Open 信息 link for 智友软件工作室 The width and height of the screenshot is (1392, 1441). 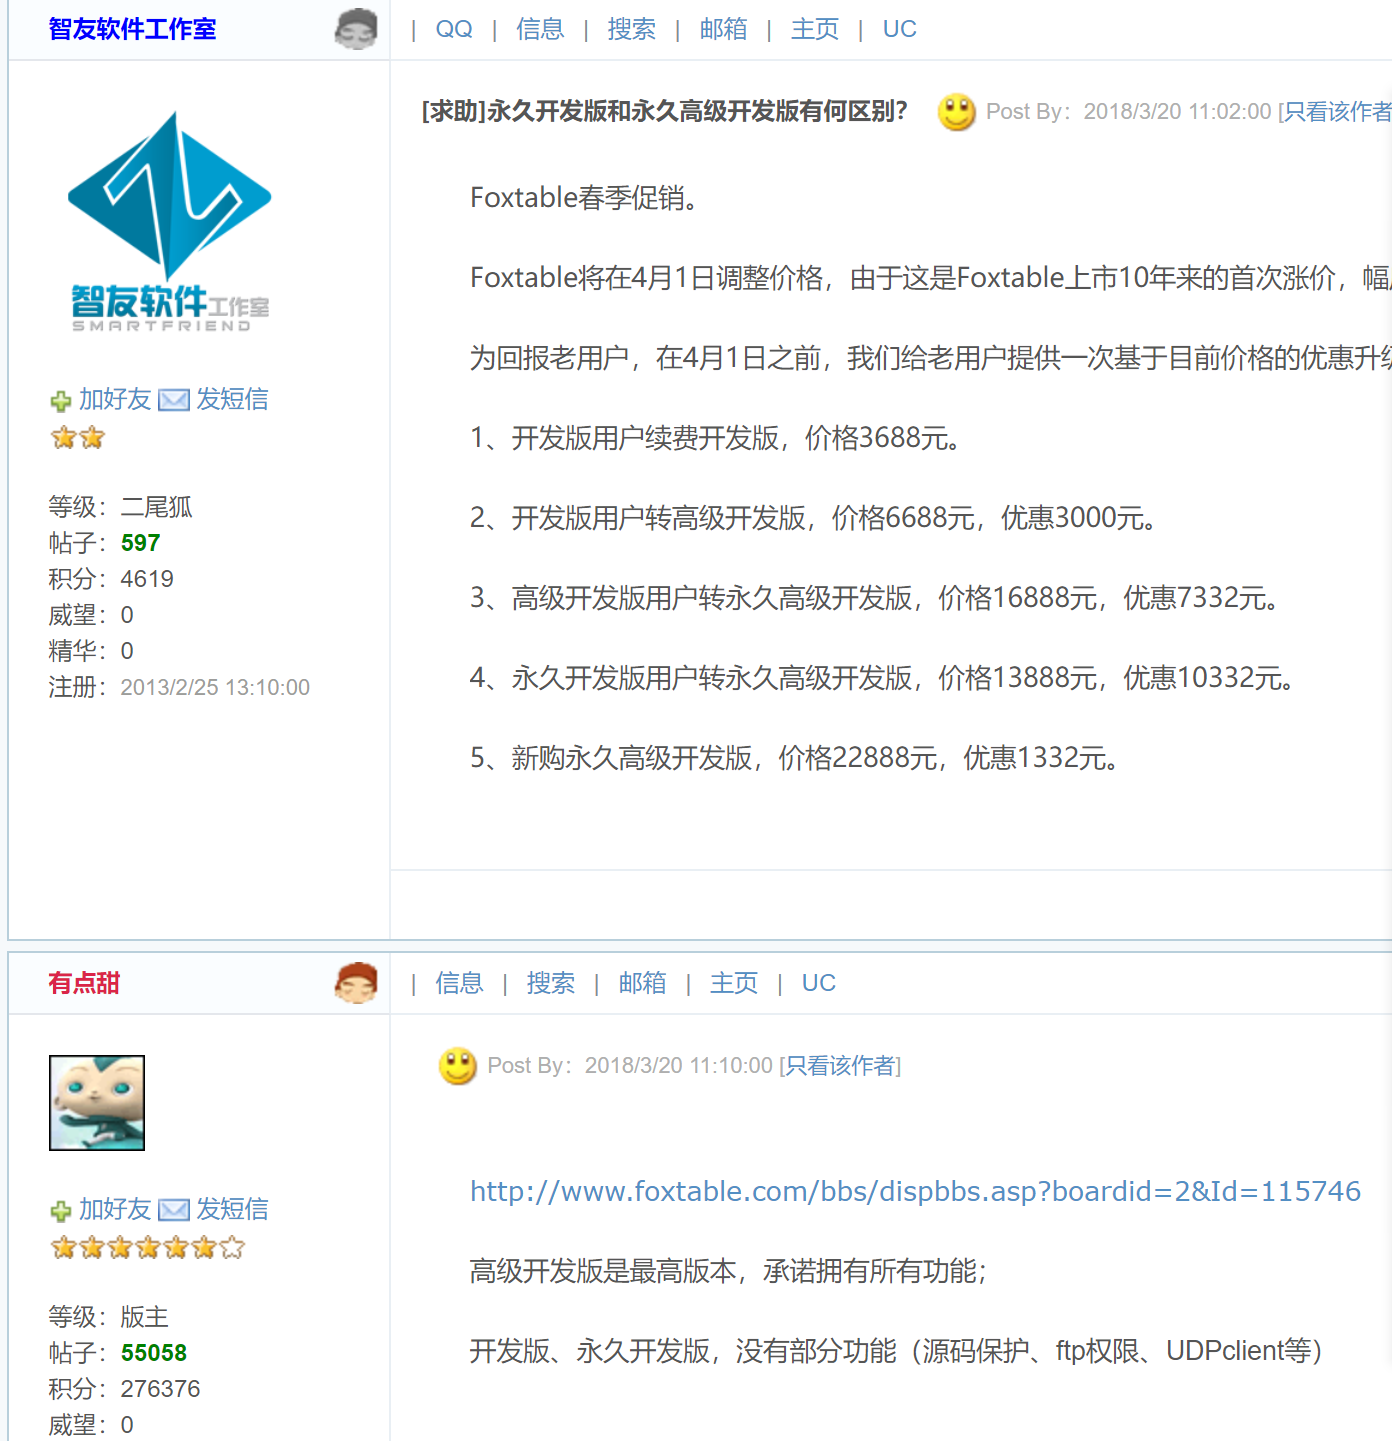pos(540,29)
